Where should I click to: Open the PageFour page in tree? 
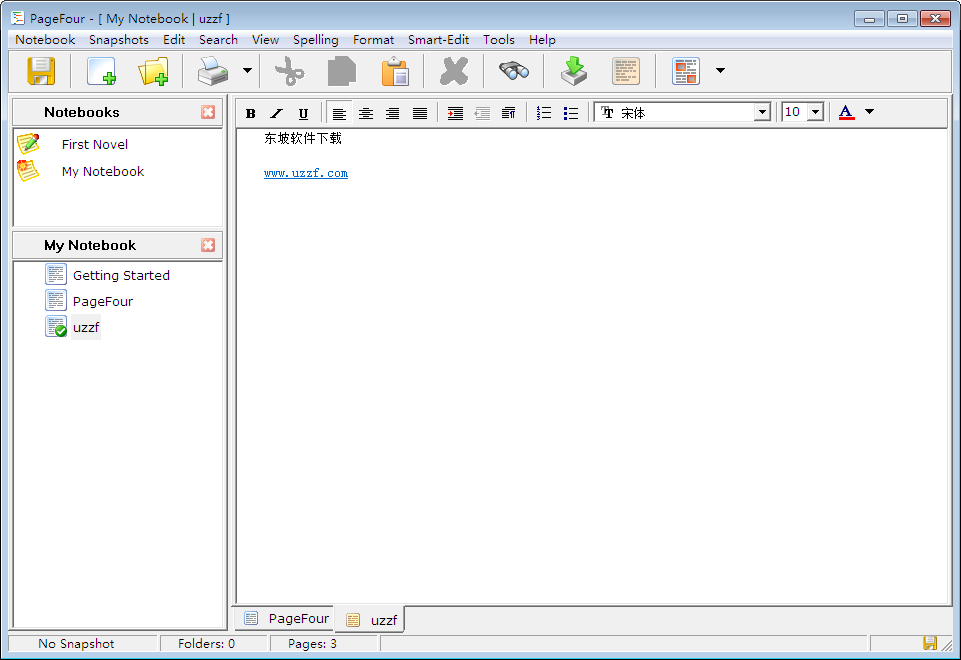click(103, 302)
